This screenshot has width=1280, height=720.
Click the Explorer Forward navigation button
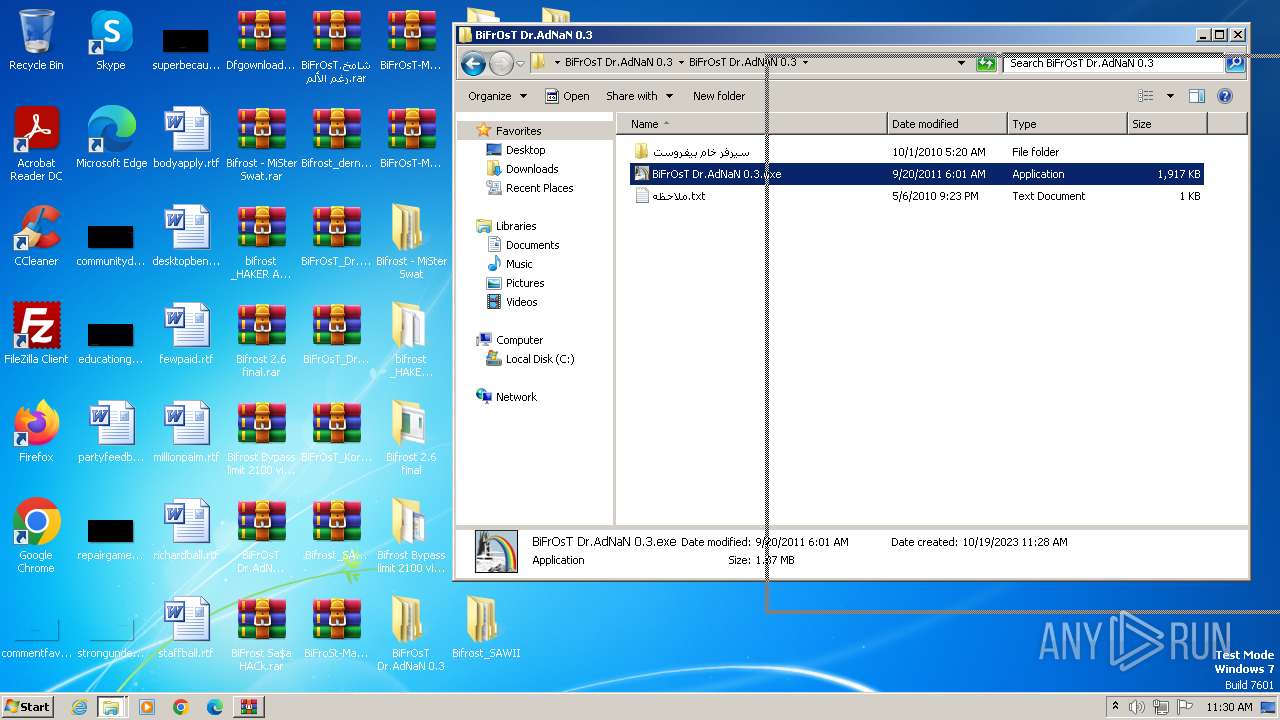click(x=501, y=63)
